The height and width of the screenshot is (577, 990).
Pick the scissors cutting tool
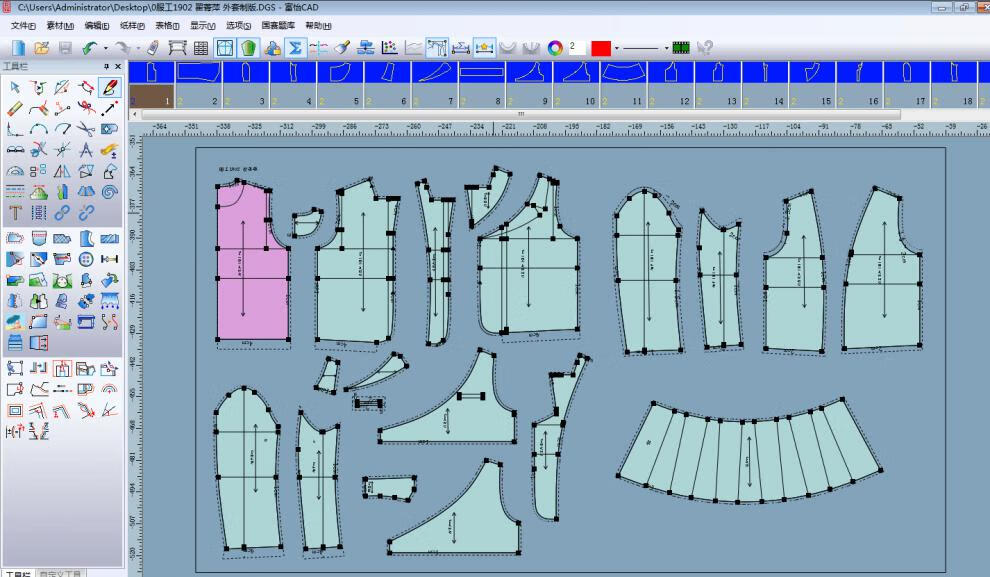click(86, 129)
